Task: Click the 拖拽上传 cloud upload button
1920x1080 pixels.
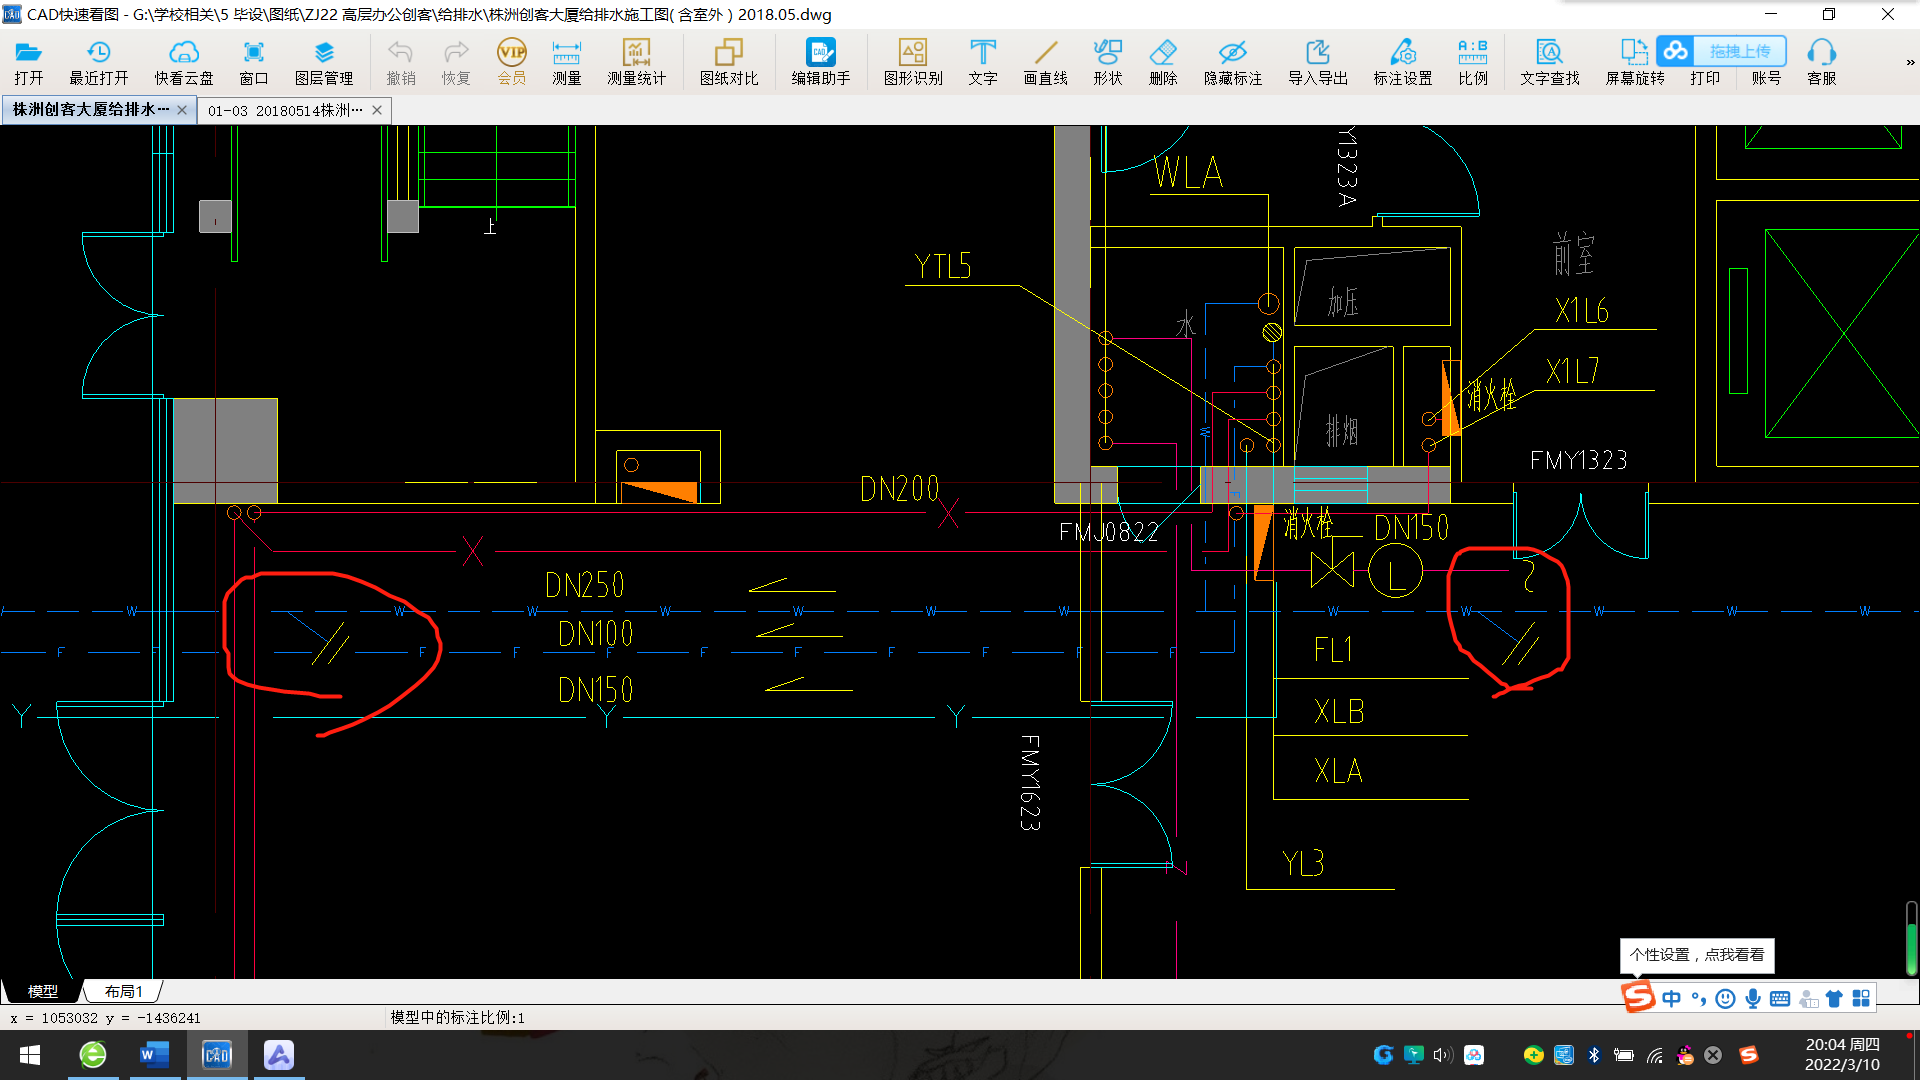Action: pyautogui.click(x=1721, y=51)
